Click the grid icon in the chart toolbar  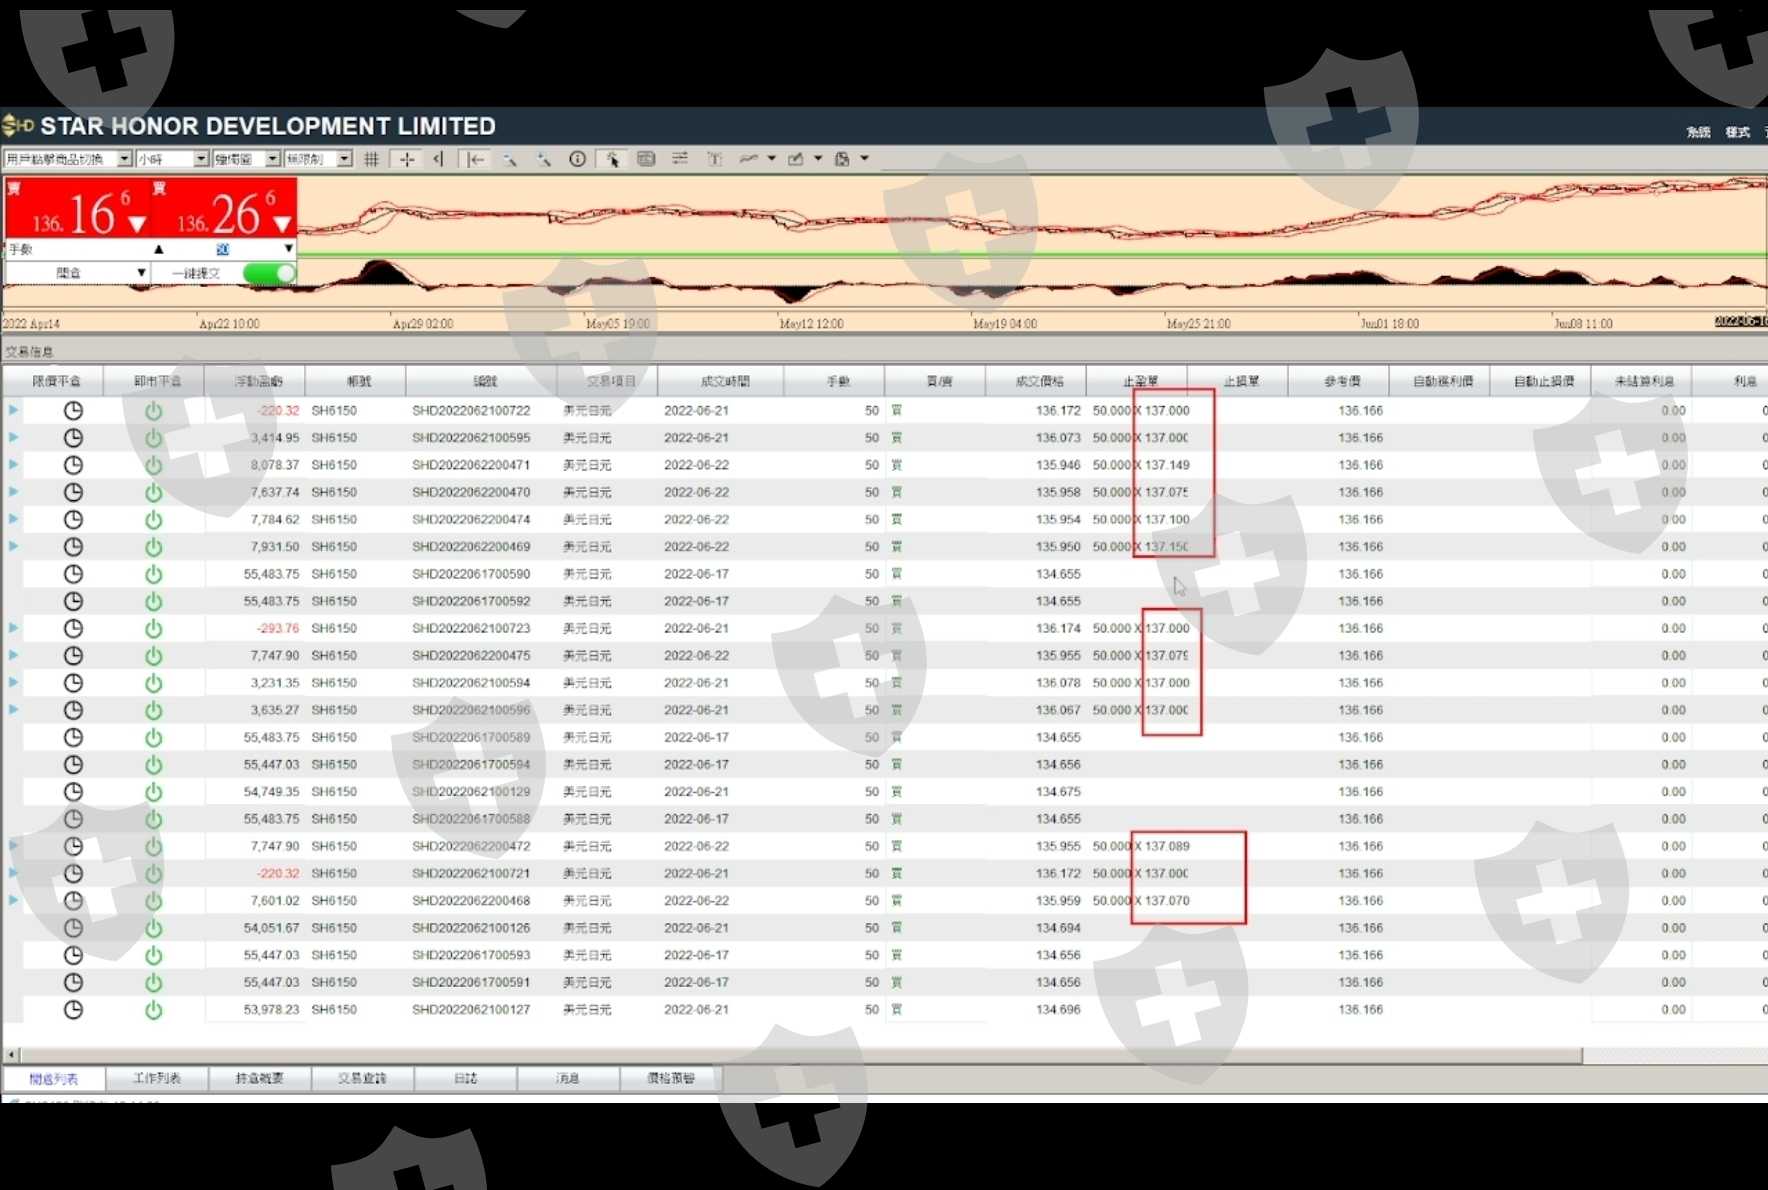tap(372, 159)
